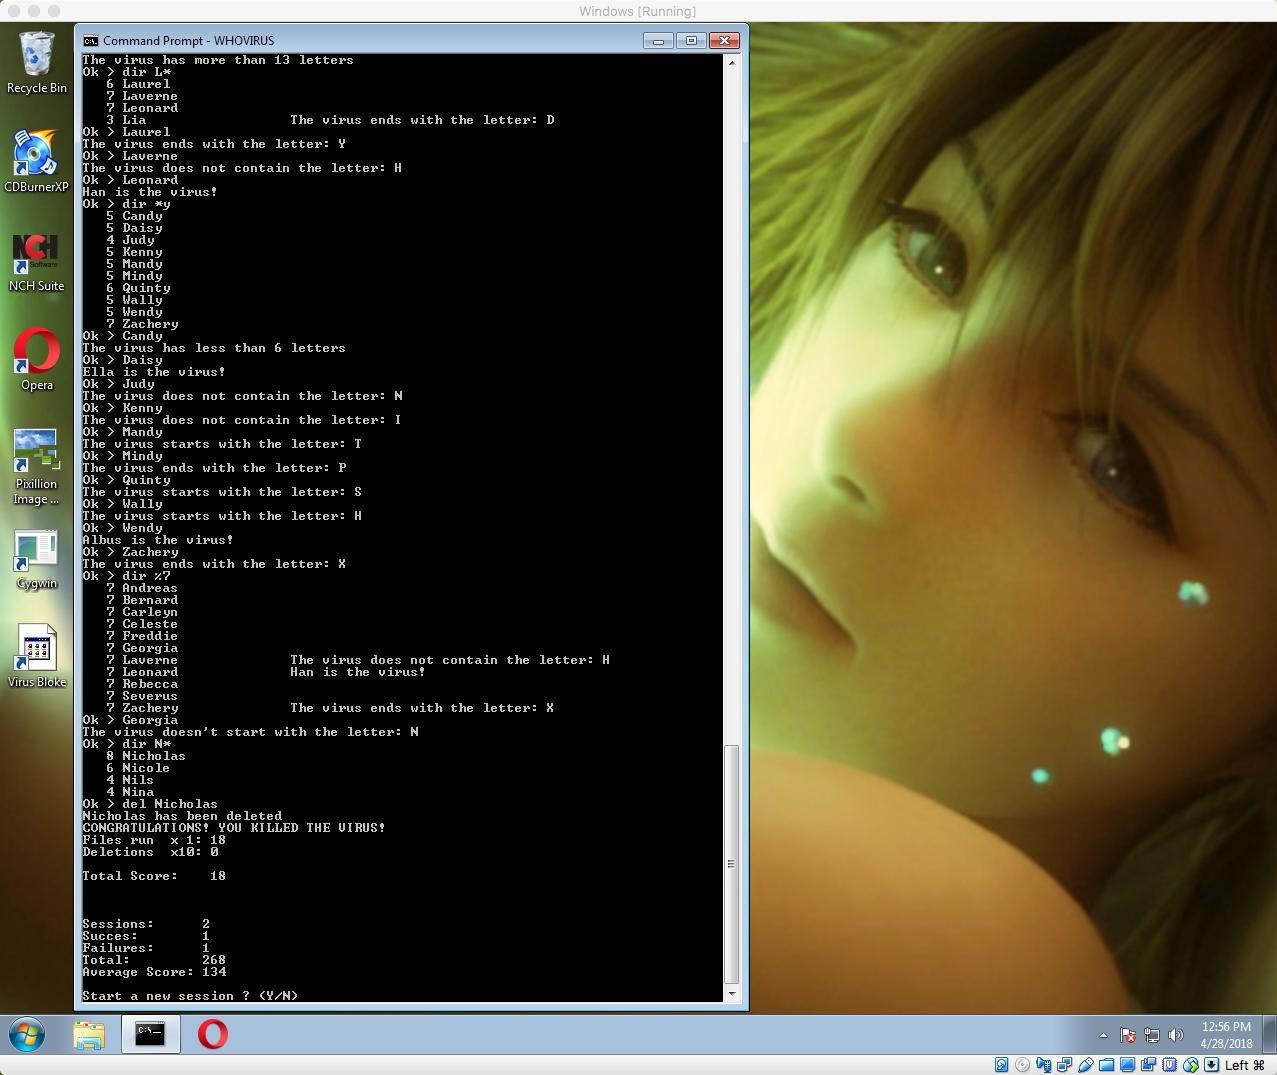Image resolution: width=1277 pixels, height=1075 pixels.
Task: Click the Command Prompt taskbar button
Action: [150, 1034]
